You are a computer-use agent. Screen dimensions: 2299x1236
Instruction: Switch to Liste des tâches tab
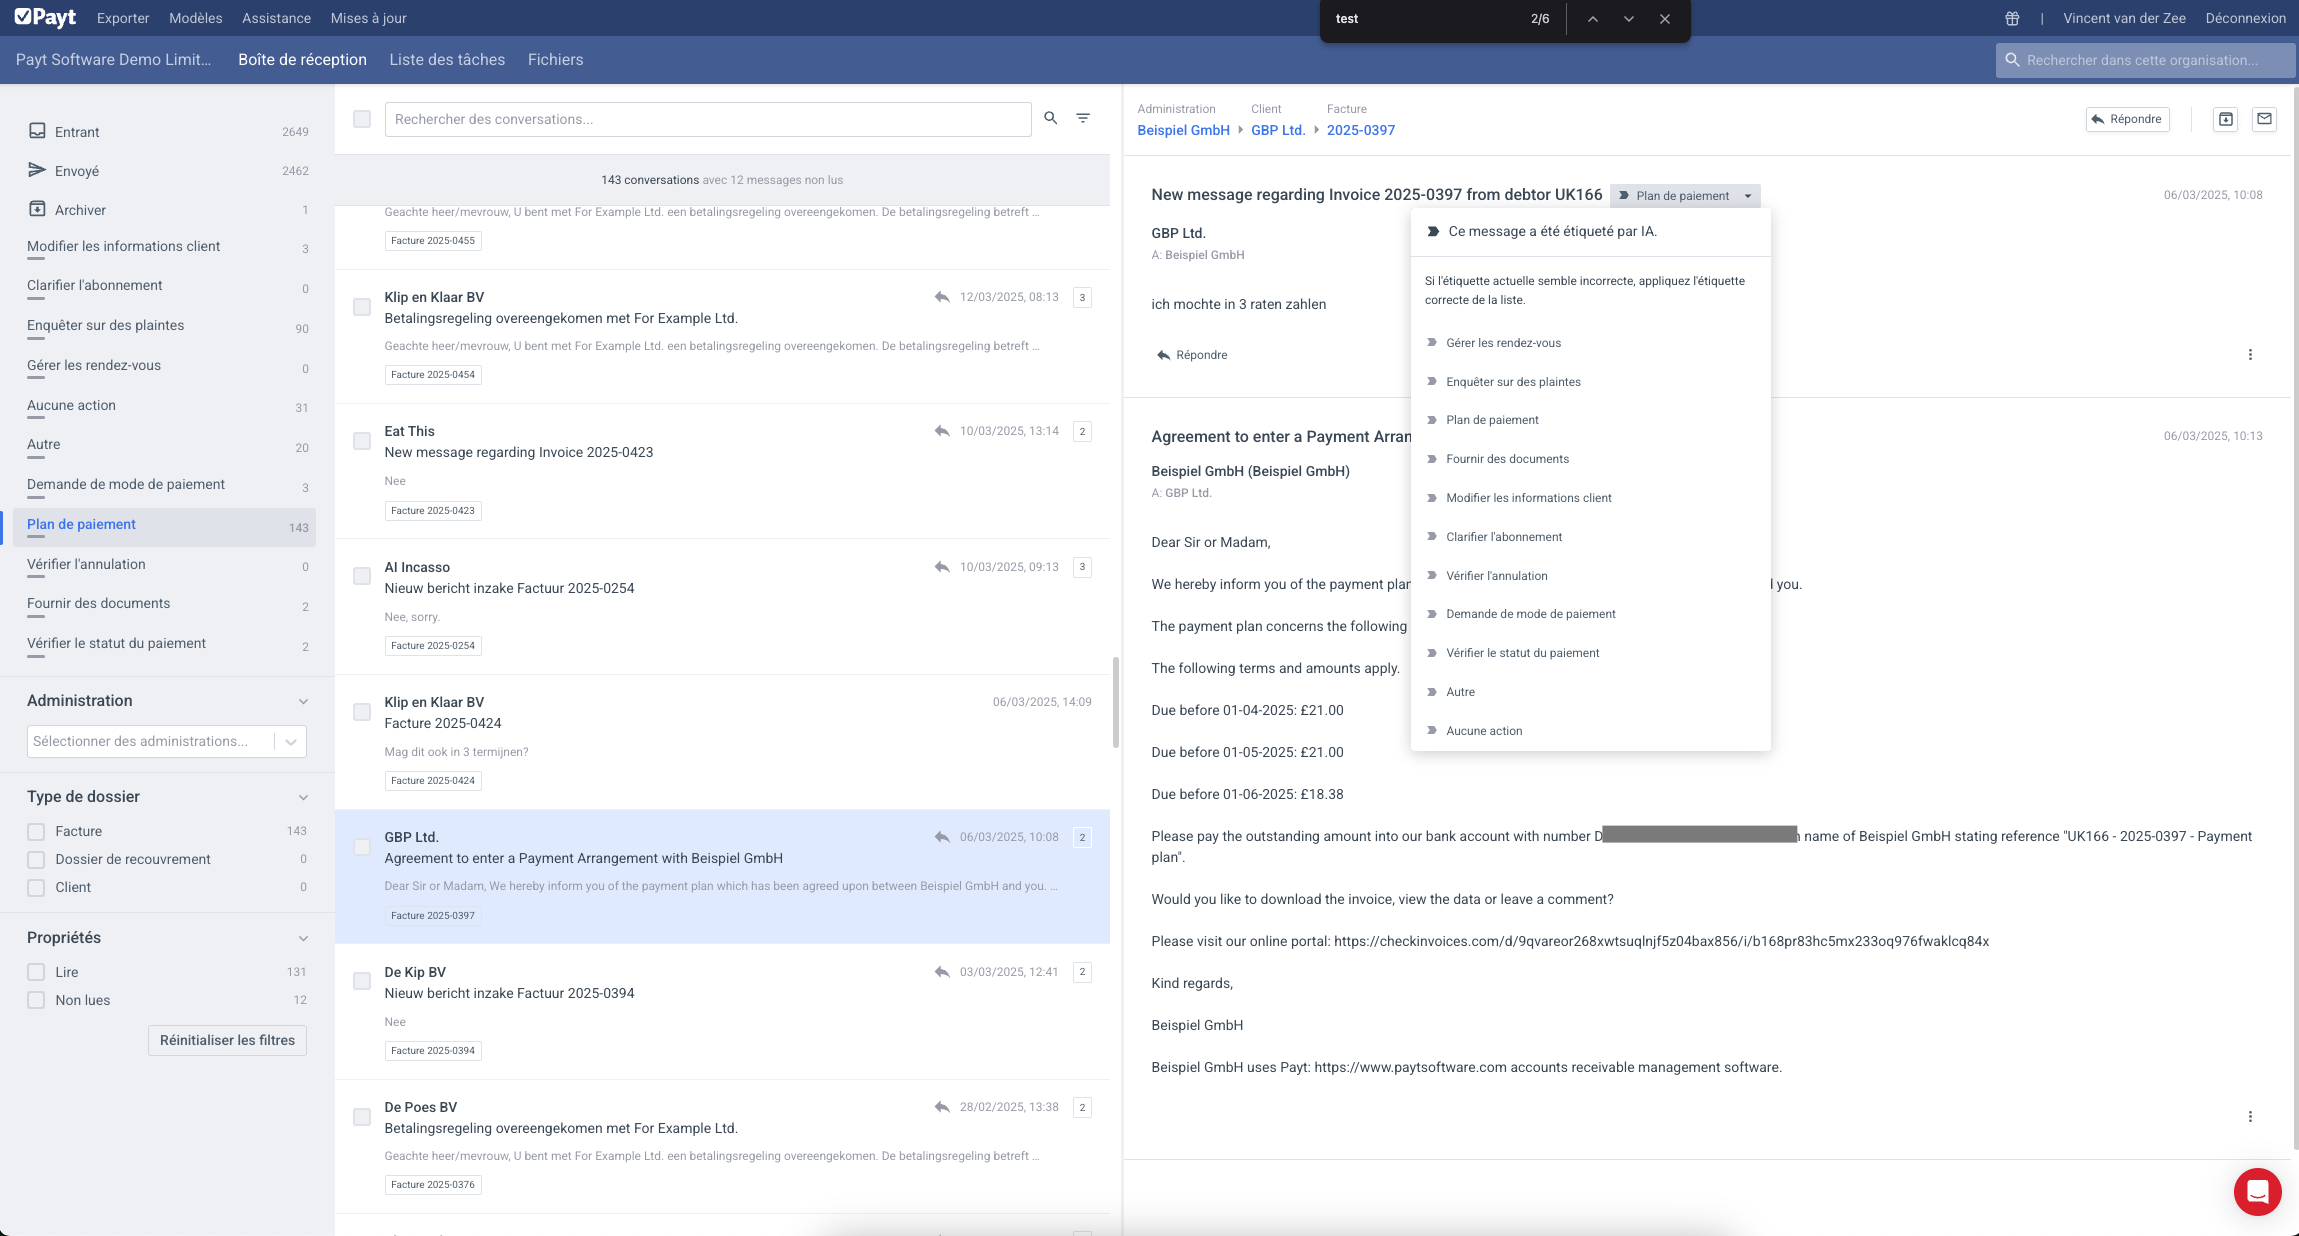point(447,60)
